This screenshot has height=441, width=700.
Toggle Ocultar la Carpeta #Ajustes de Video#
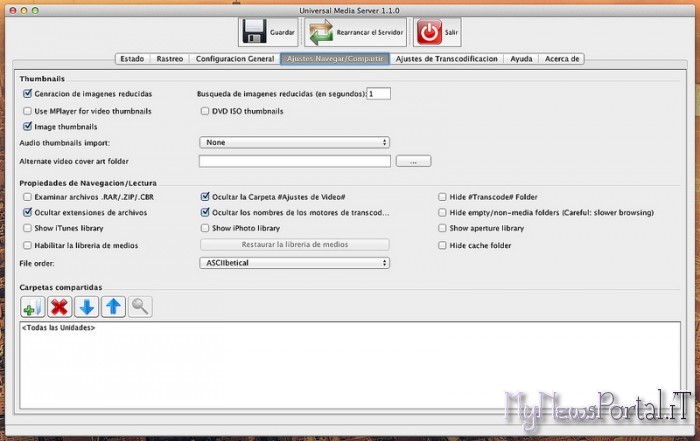click(204, 196)
